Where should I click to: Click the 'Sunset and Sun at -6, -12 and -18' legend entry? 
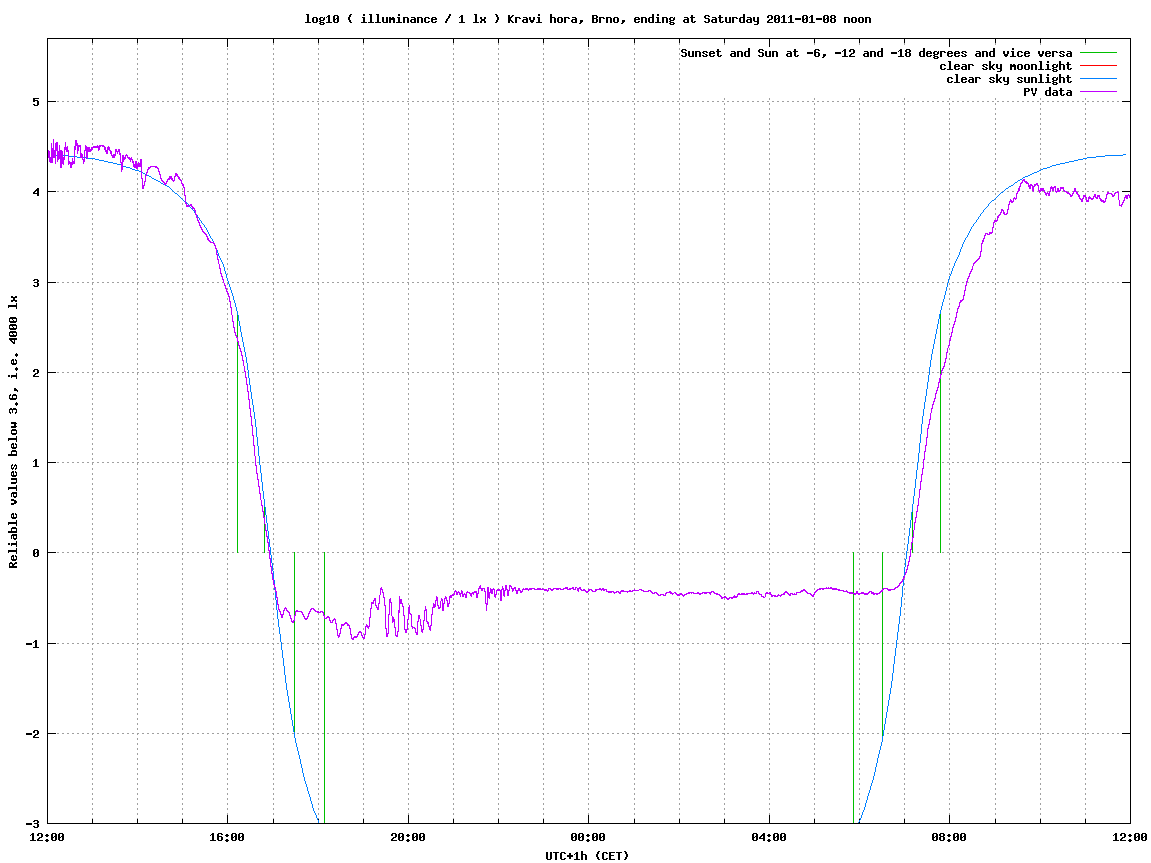point(876,53)
